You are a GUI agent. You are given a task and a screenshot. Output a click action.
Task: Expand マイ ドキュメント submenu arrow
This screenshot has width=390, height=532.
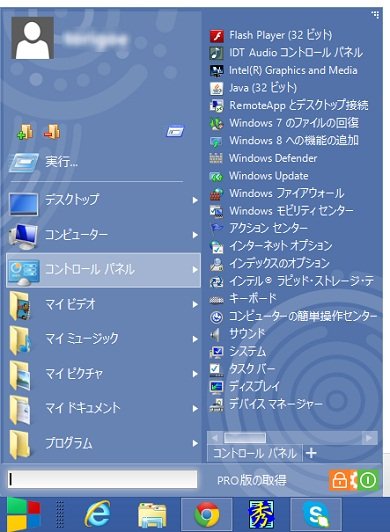195,409
